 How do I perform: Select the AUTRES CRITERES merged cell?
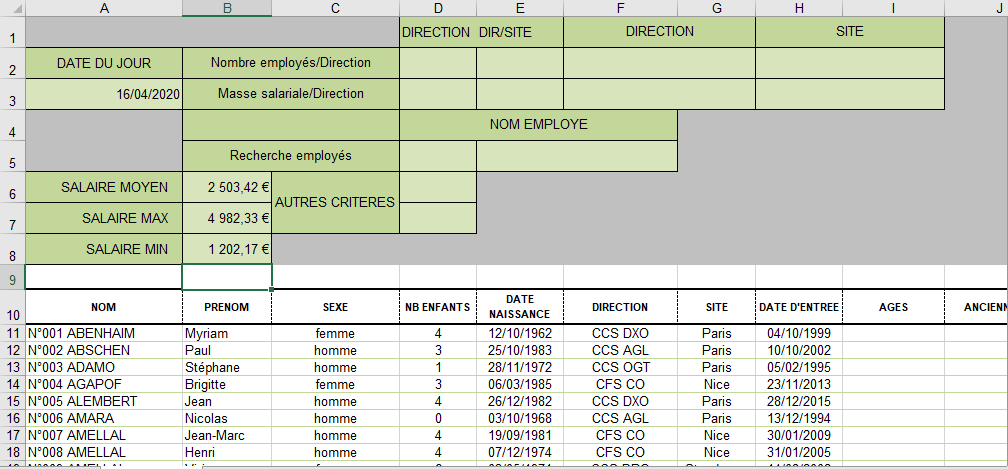coord(335,202)
